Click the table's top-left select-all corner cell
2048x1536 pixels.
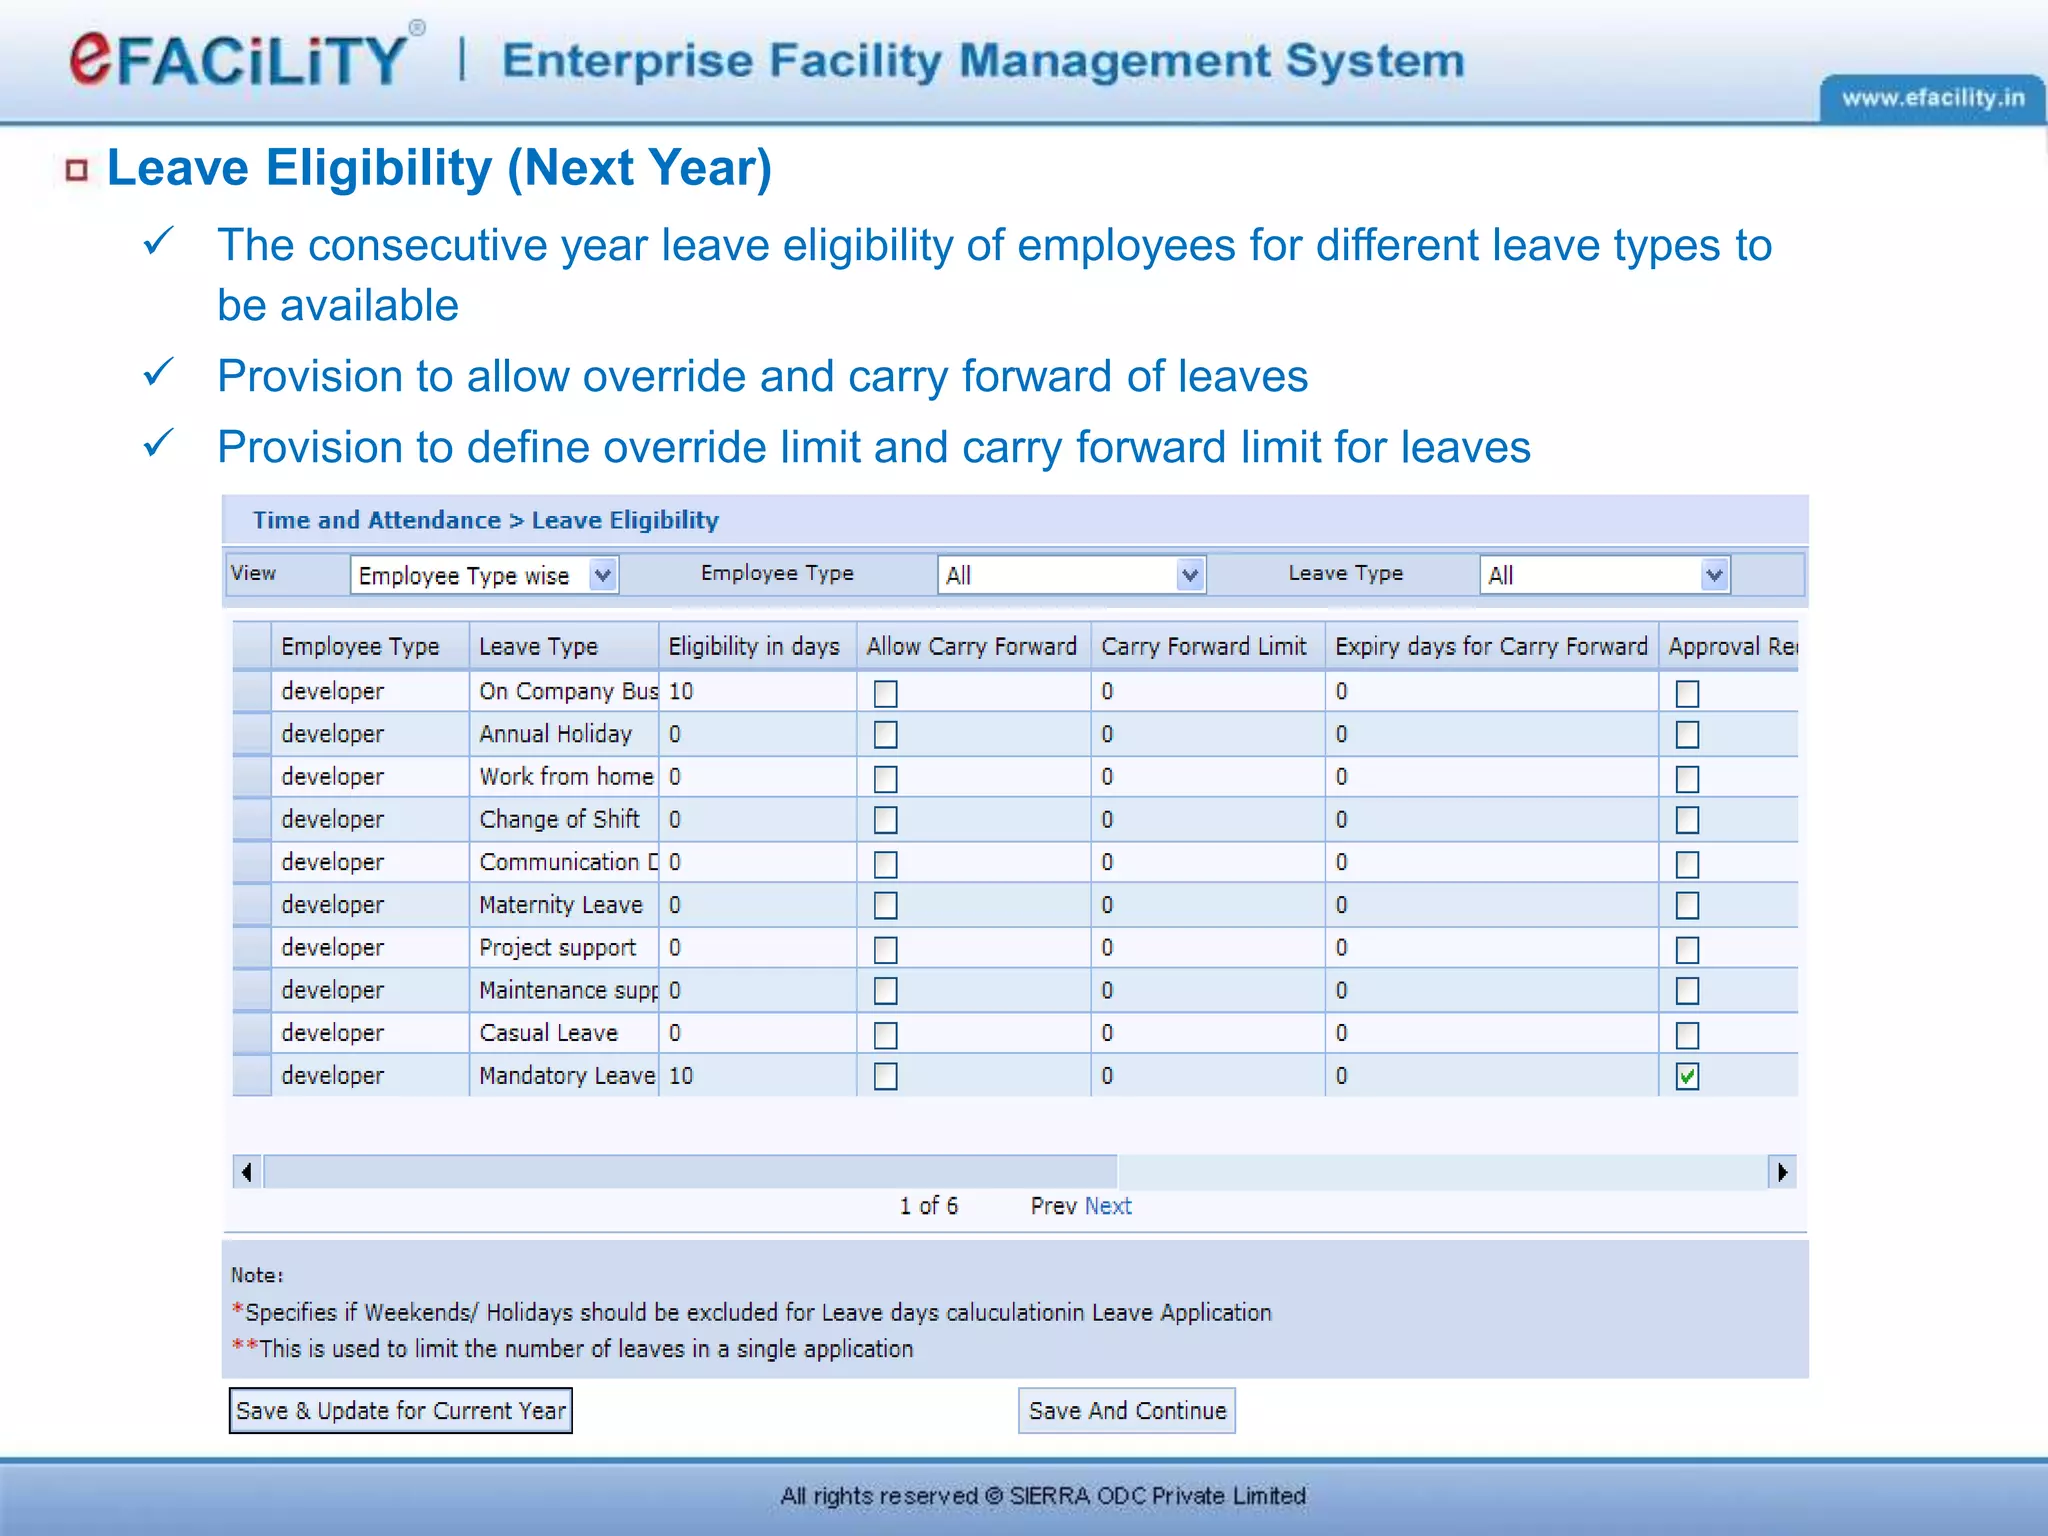coord(252,646)
